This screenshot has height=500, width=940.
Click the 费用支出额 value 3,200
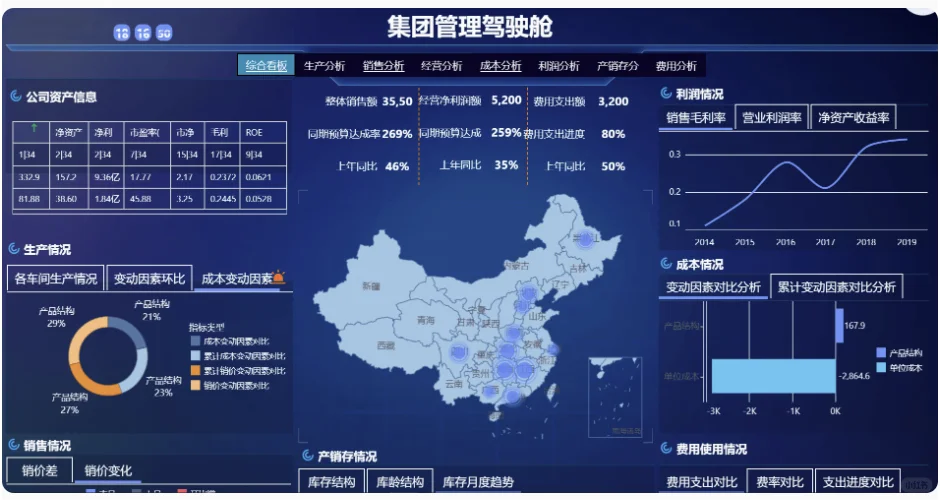pyautogui.click(x=613, y=101)
